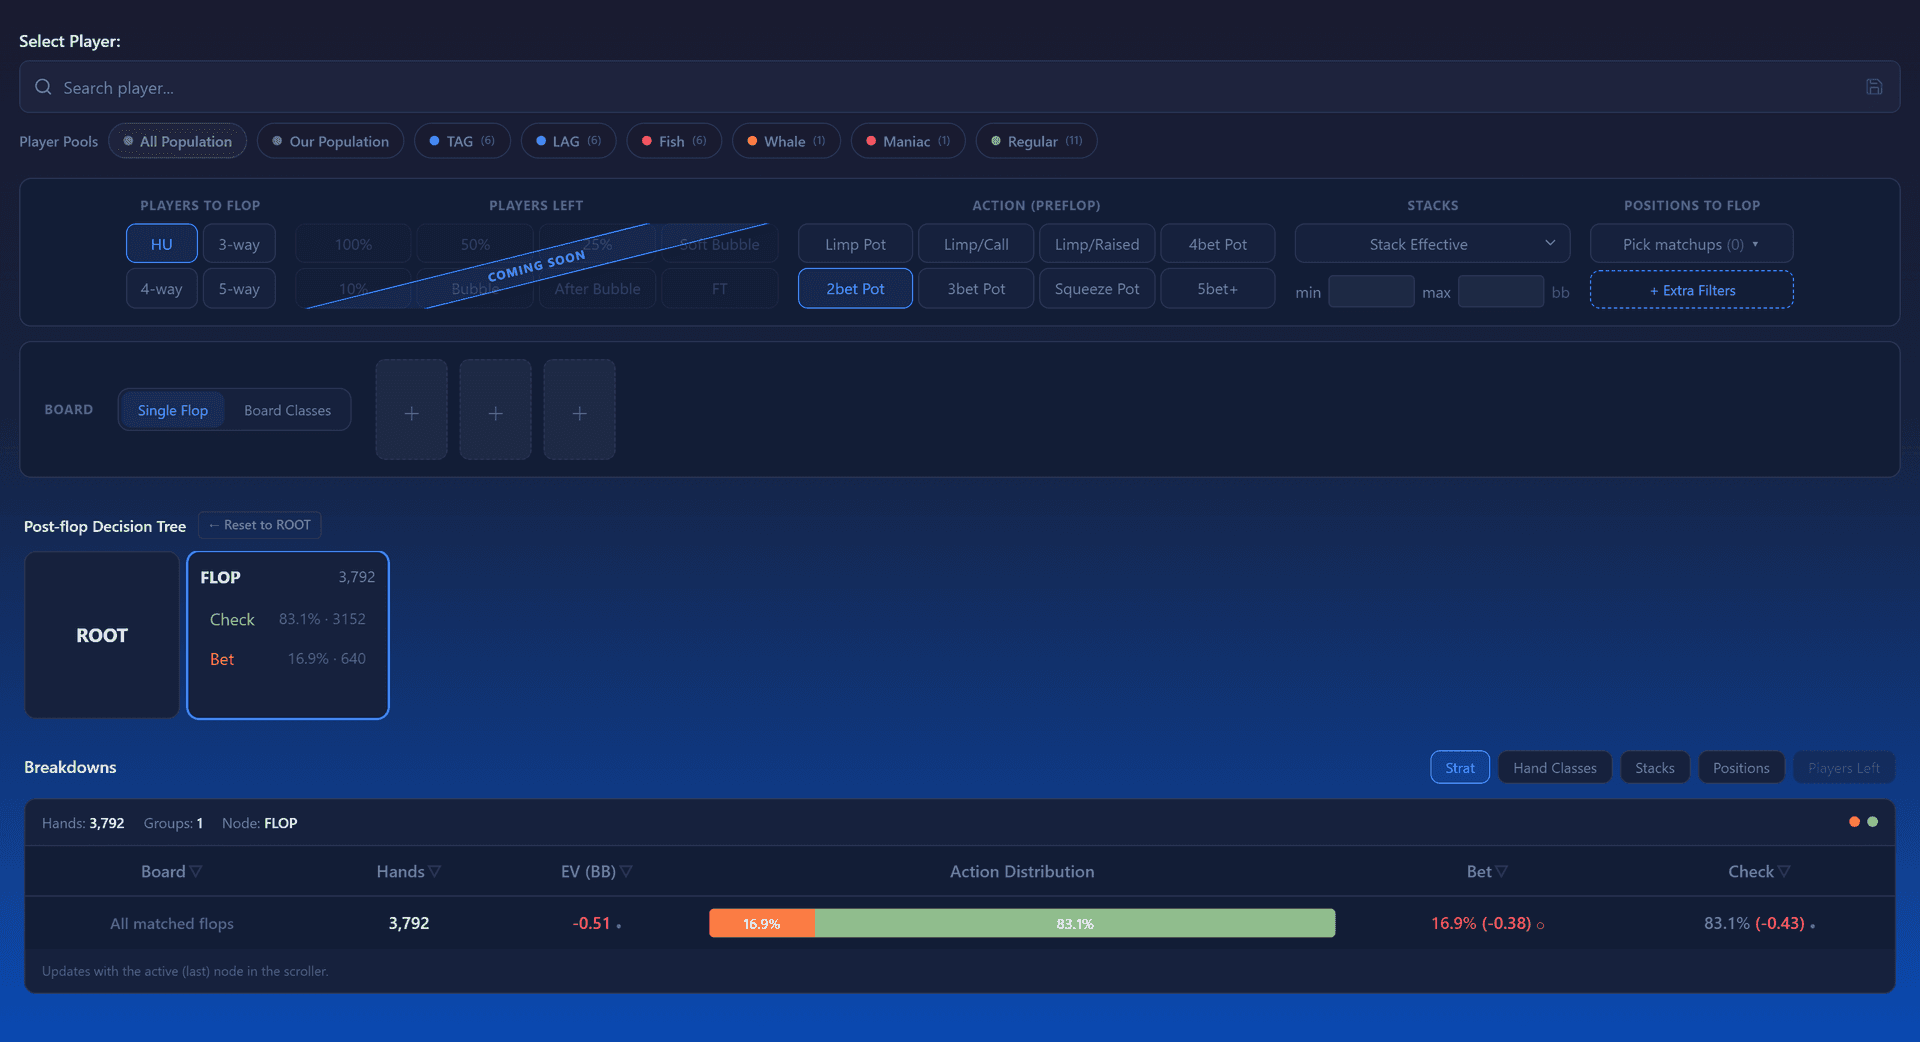The width and height of the screenshot is (1920, 1042).
Task: Add the third flop card slot
Action: point(579,410)
